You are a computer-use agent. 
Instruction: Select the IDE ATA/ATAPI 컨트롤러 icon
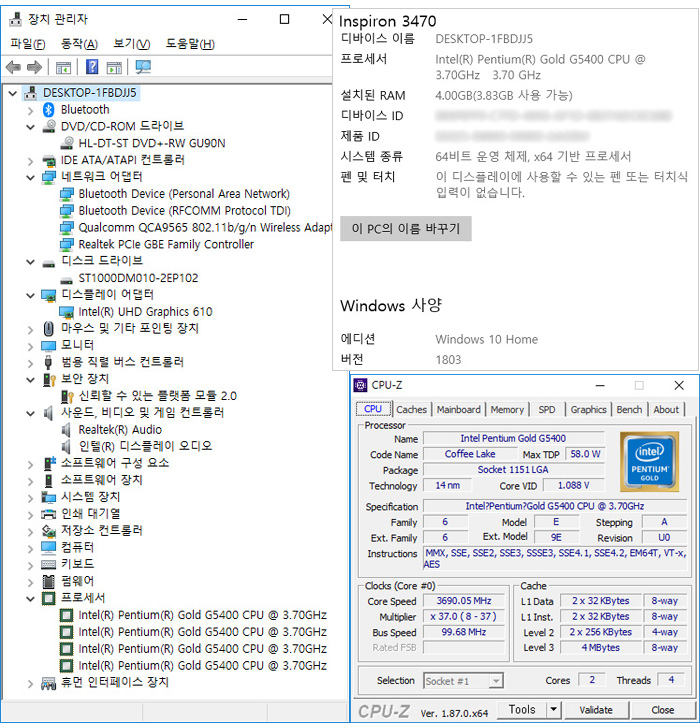coord(49,161)
